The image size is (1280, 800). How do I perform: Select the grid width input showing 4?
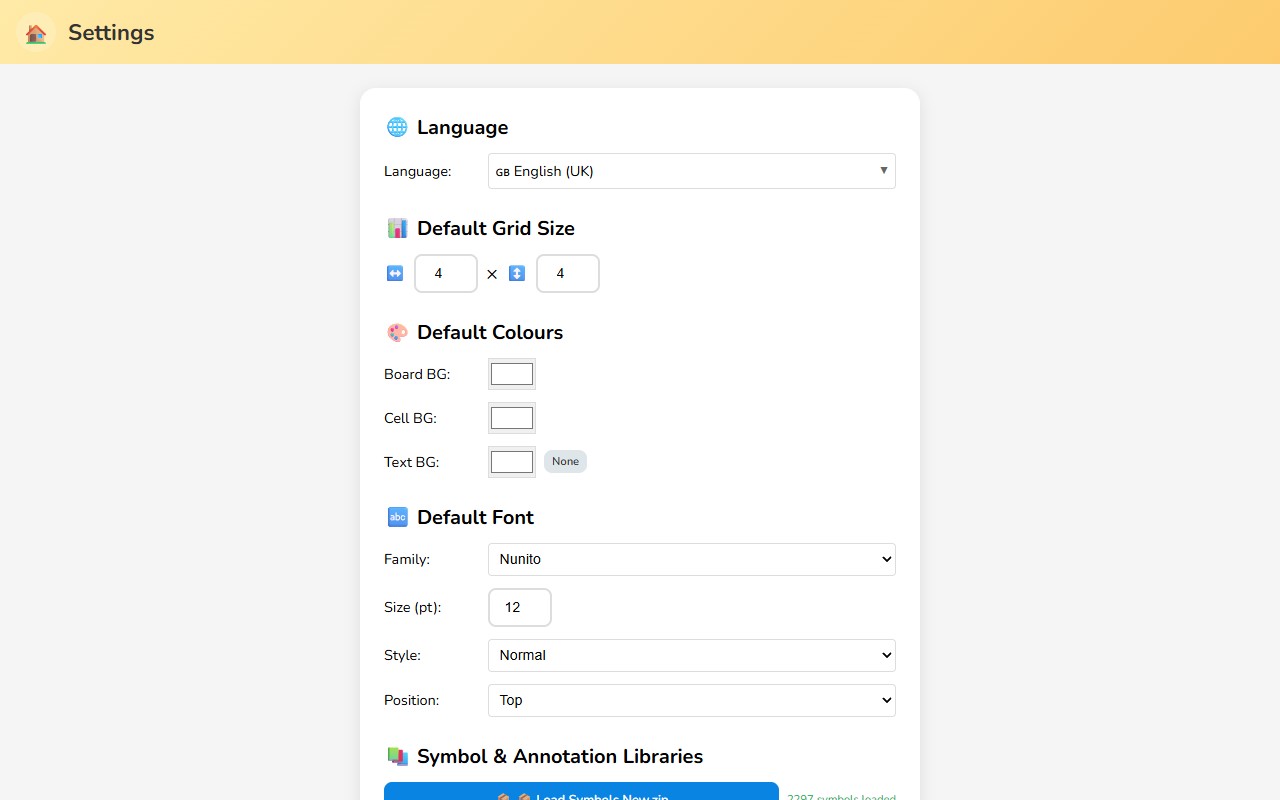click(x=445, y=272)
